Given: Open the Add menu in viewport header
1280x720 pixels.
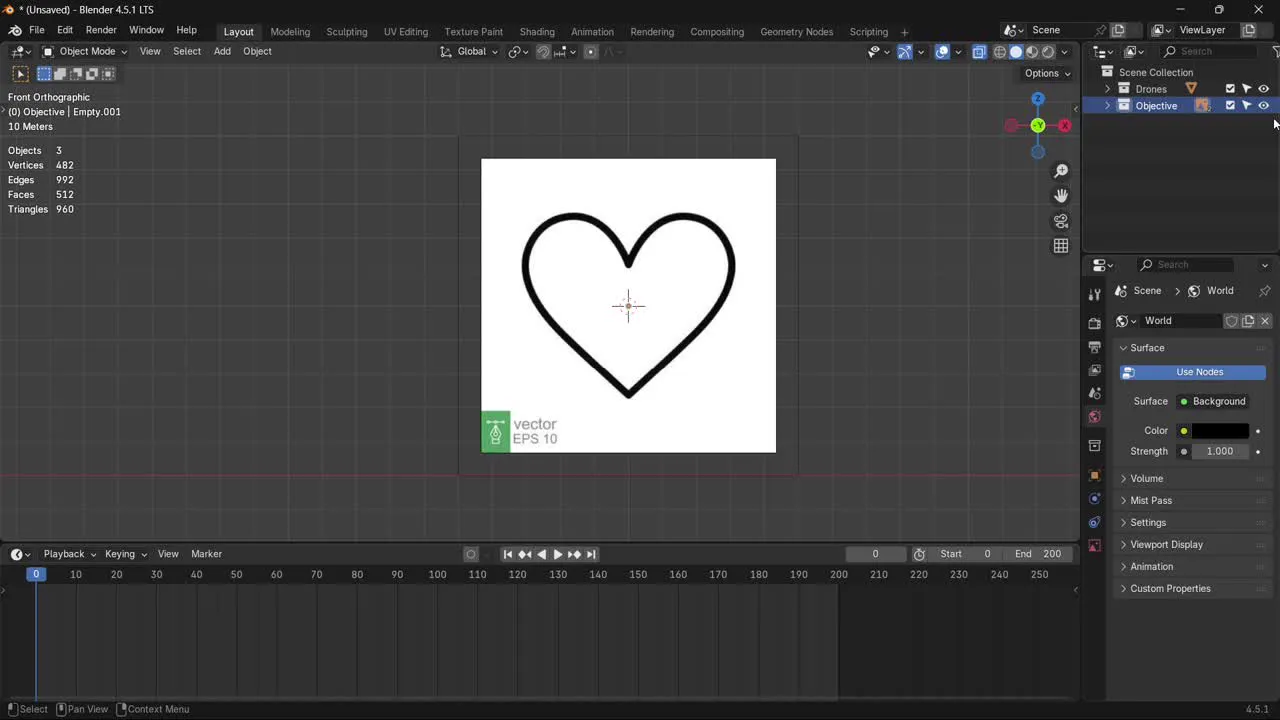Looking at the screenshot, I should coord(222,52).
